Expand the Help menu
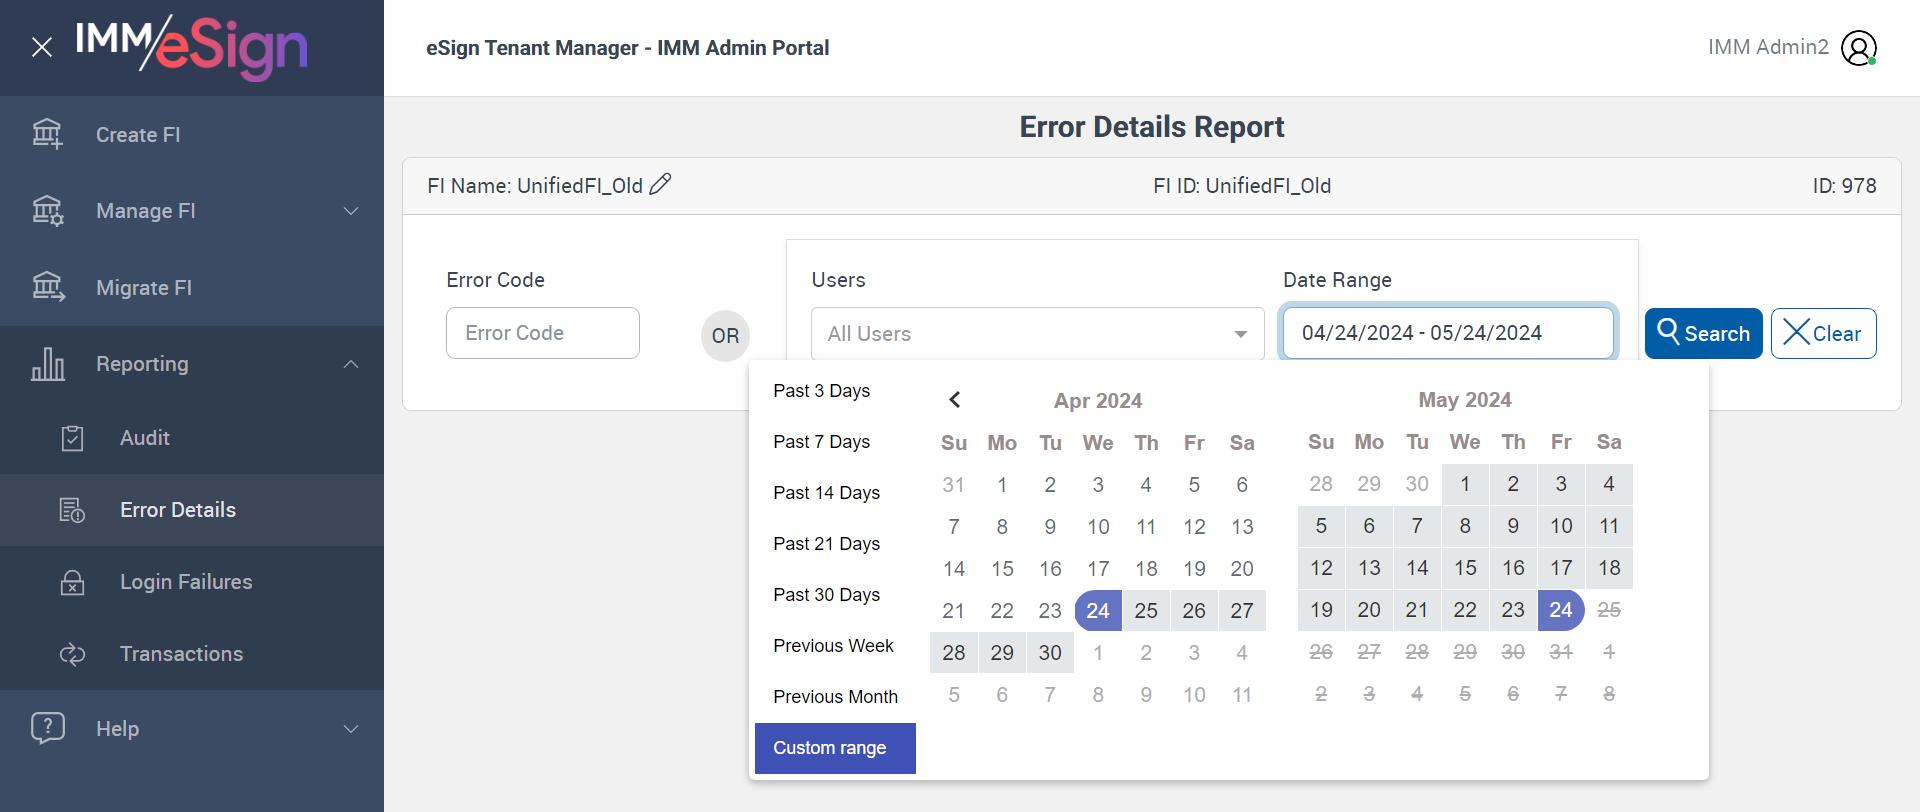1920x812 pixels. click(351, 729)
